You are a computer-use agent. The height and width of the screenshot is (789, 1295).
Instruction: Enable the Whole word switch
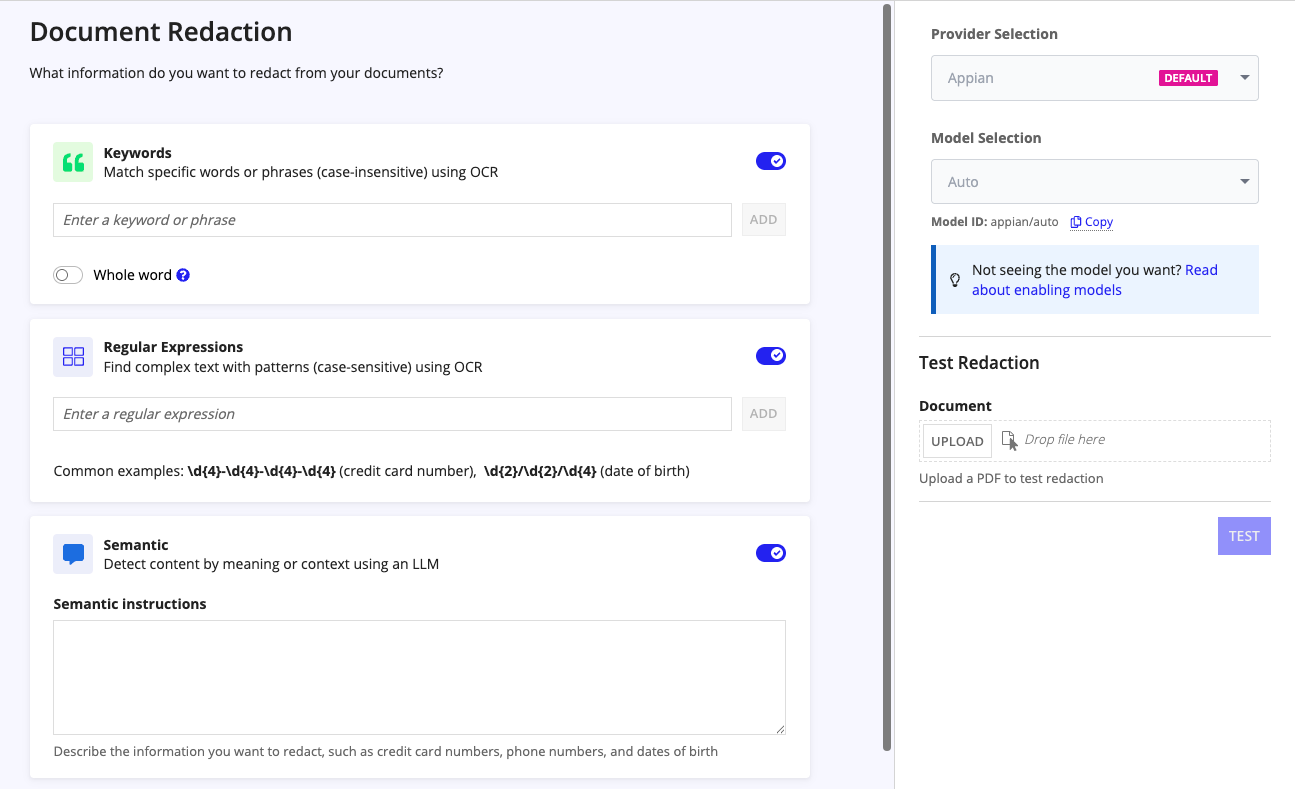[x=68, y=275]
